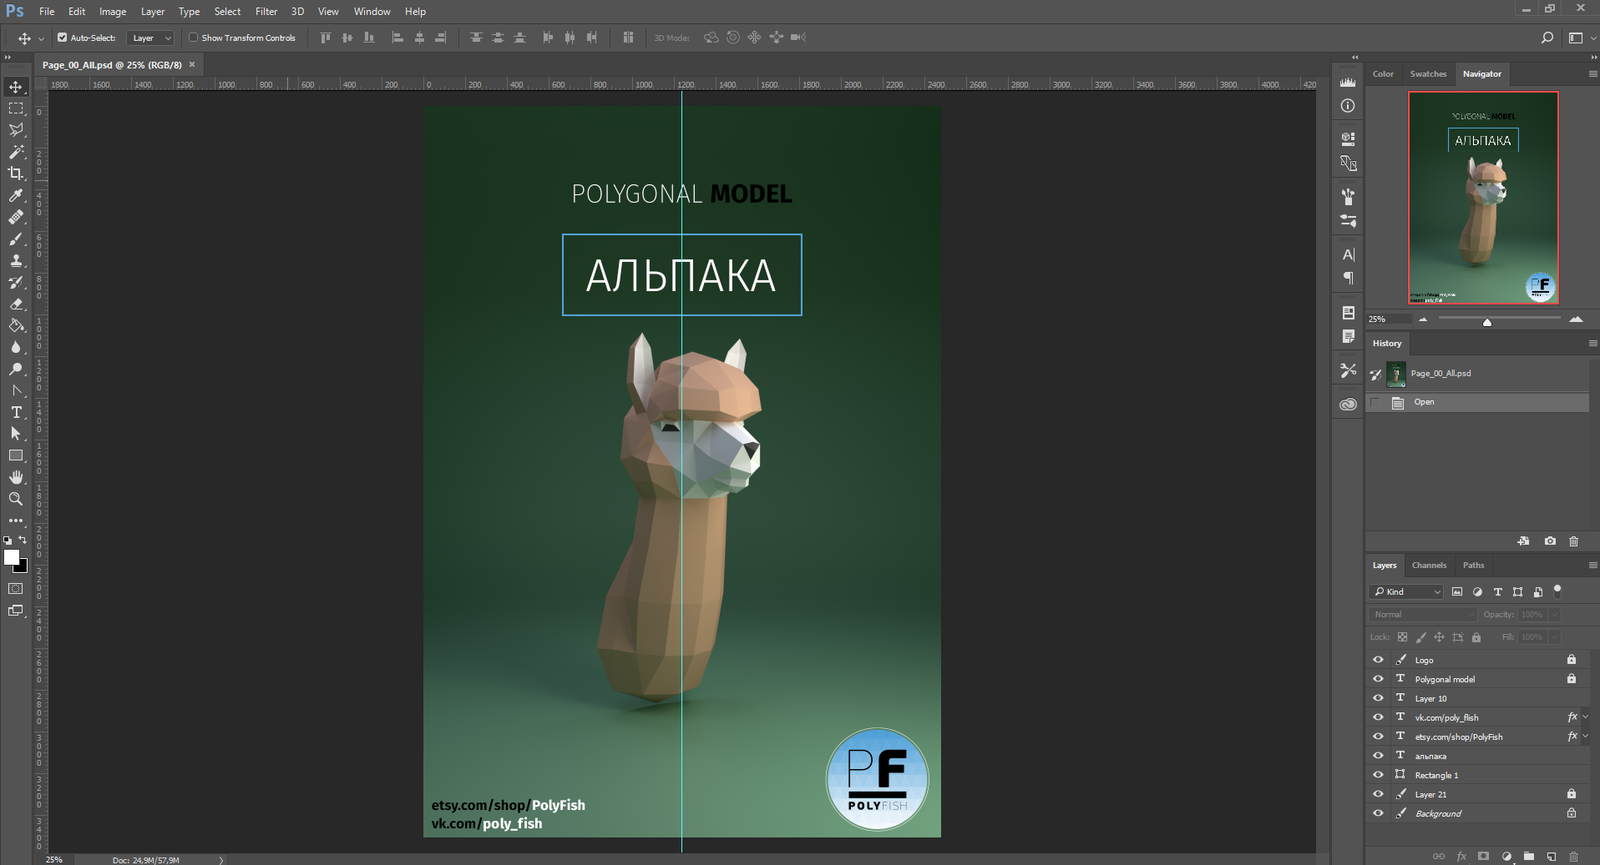Expand effects of etsy.com/shop/PolyFish layer
This screenshot has width=1600, height=865.
pyautogui.click(x=1585, y=736)
